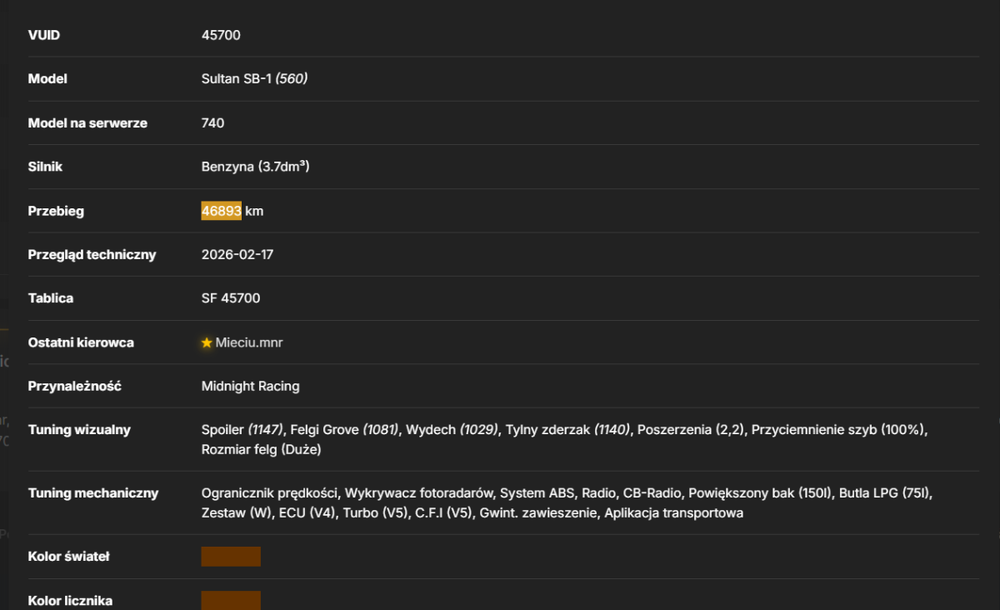Click the Turbo (V5) entry
The height and width of the screenshot is (610, 1000).
(x=375, y=512)
